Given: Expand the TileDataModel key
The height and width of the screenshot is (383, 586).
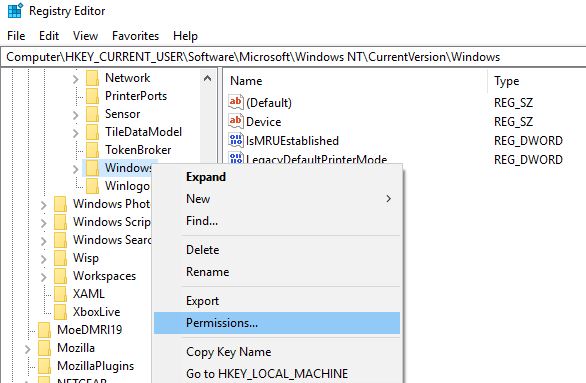Looking at the screenshot, I should click(75, 133).
